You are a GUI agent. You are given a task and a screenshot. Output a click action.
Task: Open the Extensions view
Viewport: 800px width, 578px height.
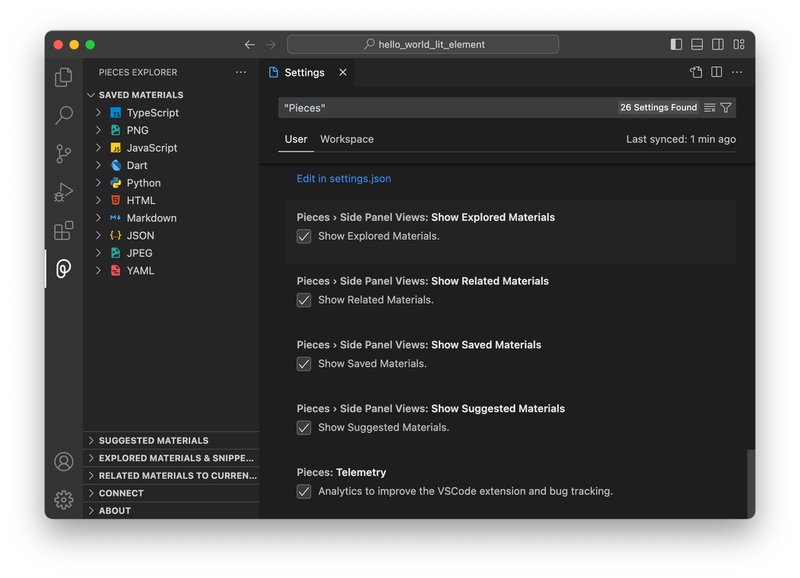62,228
